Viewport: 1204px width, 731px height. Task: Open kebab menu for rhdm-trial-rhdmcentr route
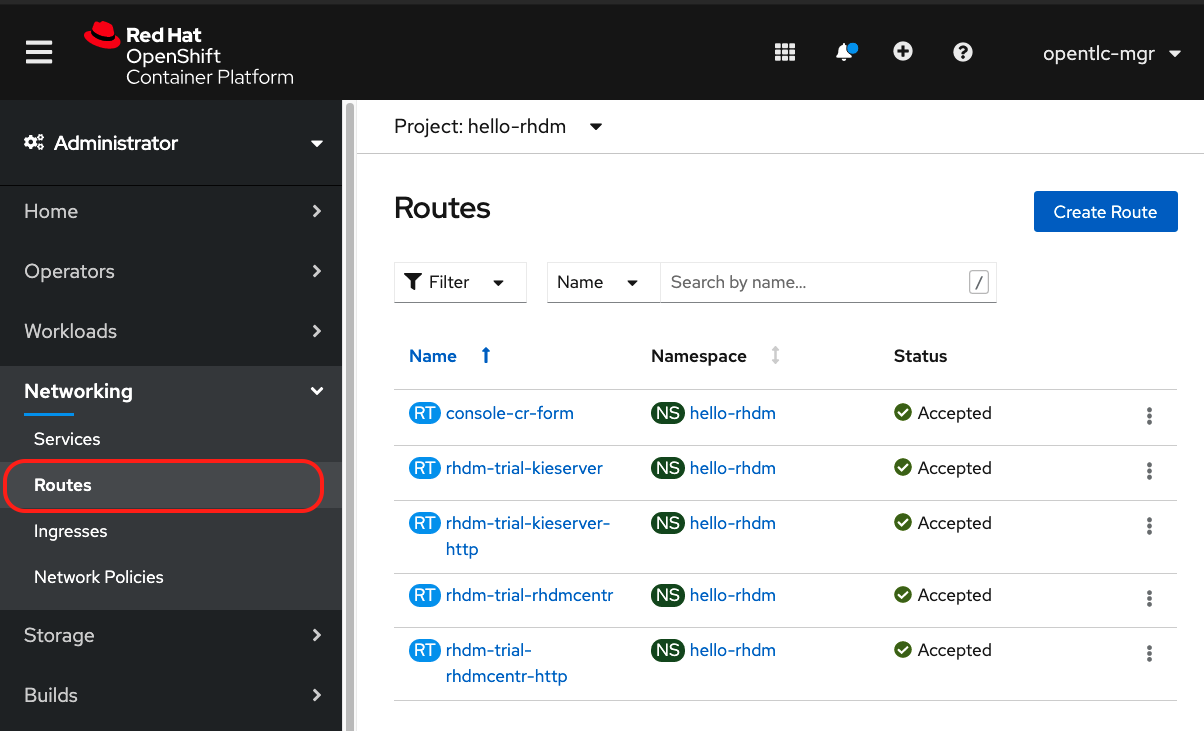tap(1149, 598)
